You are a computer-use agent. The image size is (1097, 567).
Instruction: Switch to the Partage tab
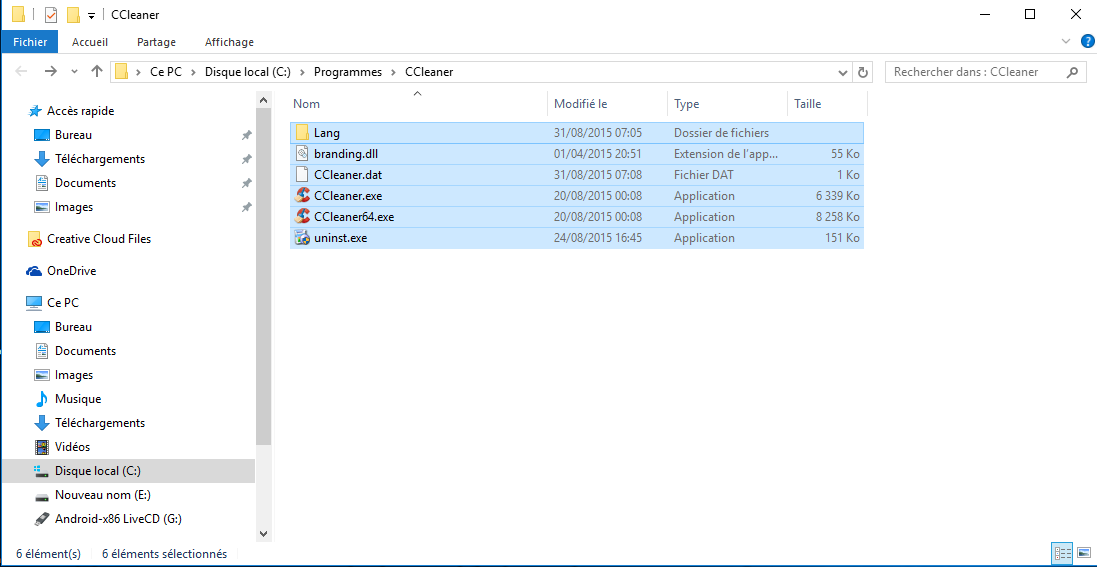(156, 42)
